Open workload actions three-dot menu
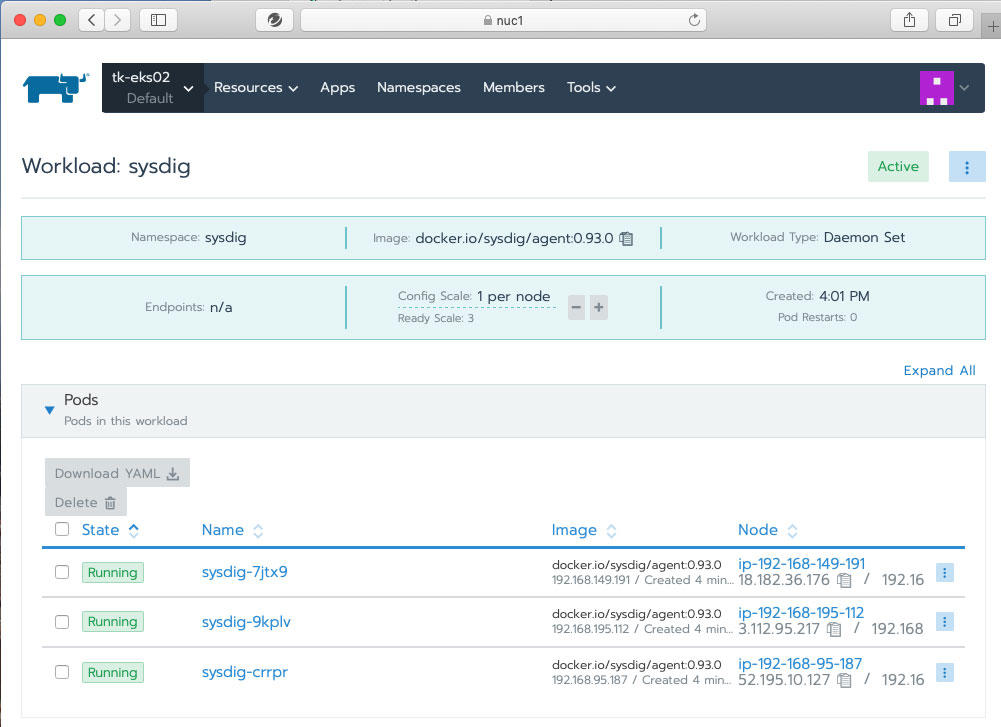Screen dimensions: 1001x727 coord(967,167)
